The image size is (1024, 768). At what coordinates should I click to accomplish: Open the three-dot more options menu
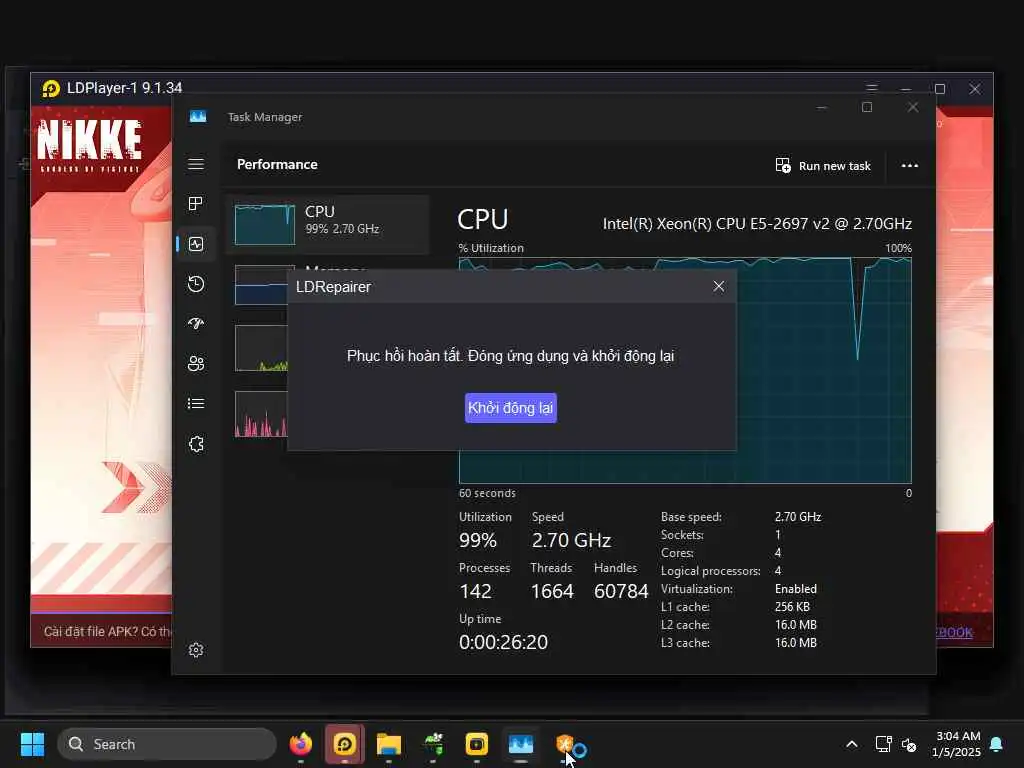pos(910,165)
